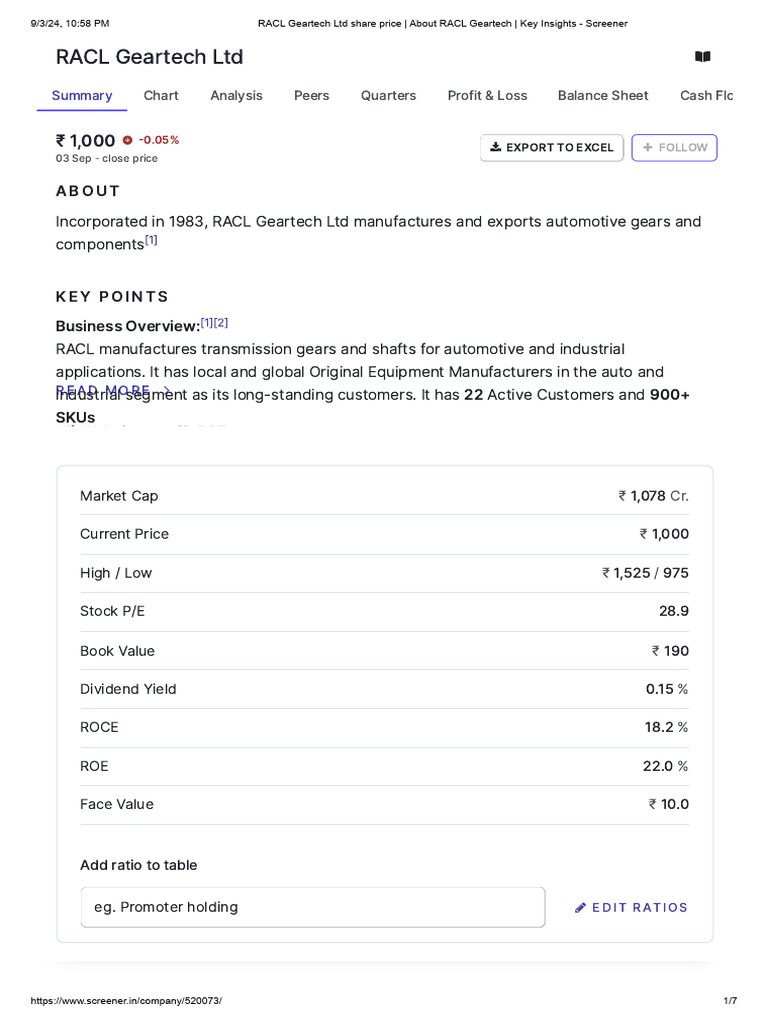
Task: Open citation [2] beside Business Overview
Action: pos(221,323)
